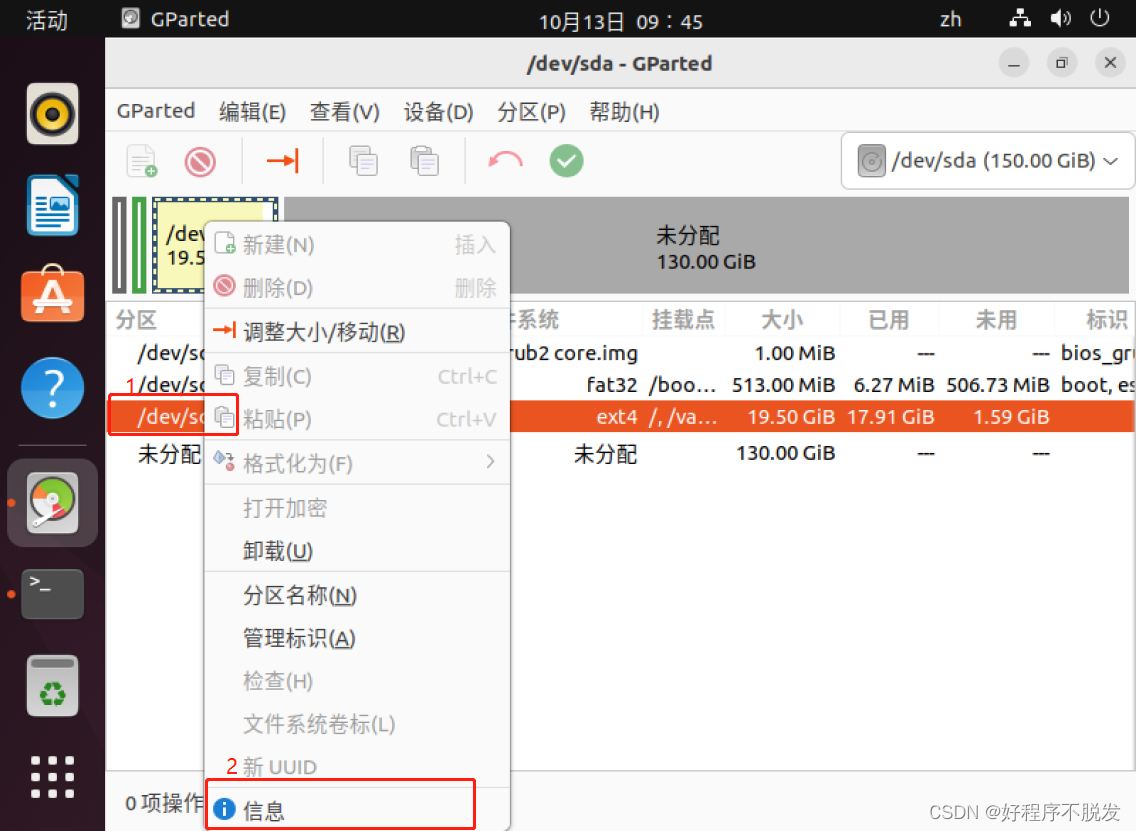Click the green apply all operations icon

[566, 160]
